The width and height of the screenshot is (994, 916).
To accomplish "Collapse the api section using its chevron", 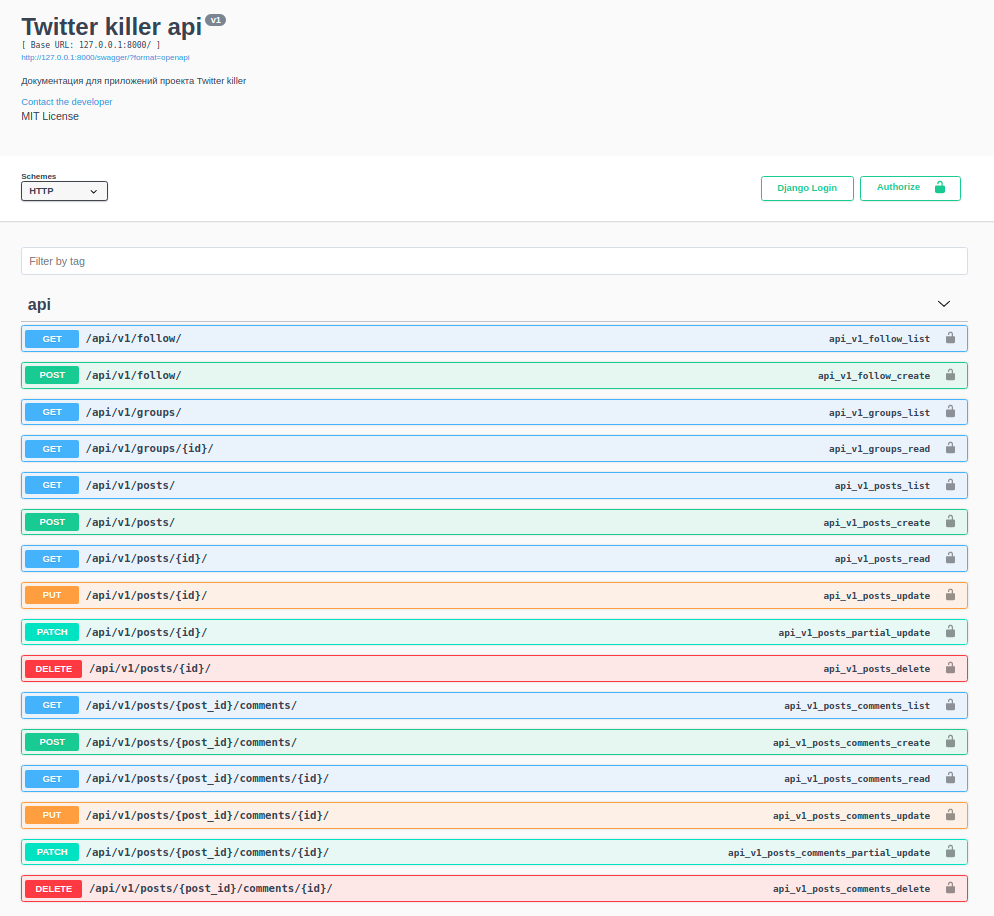I will pos(943,303).
